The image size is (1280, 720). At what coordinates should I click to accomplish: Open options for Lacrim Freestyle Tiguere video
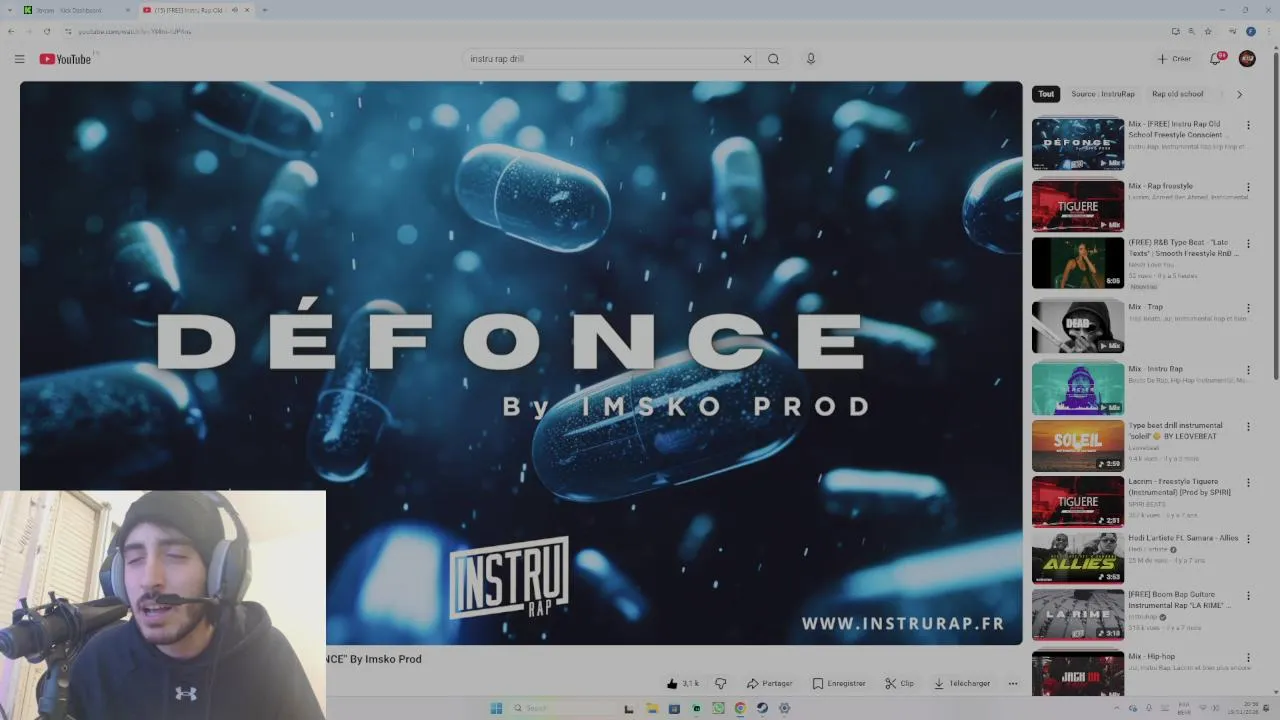tap(1248, 483)
